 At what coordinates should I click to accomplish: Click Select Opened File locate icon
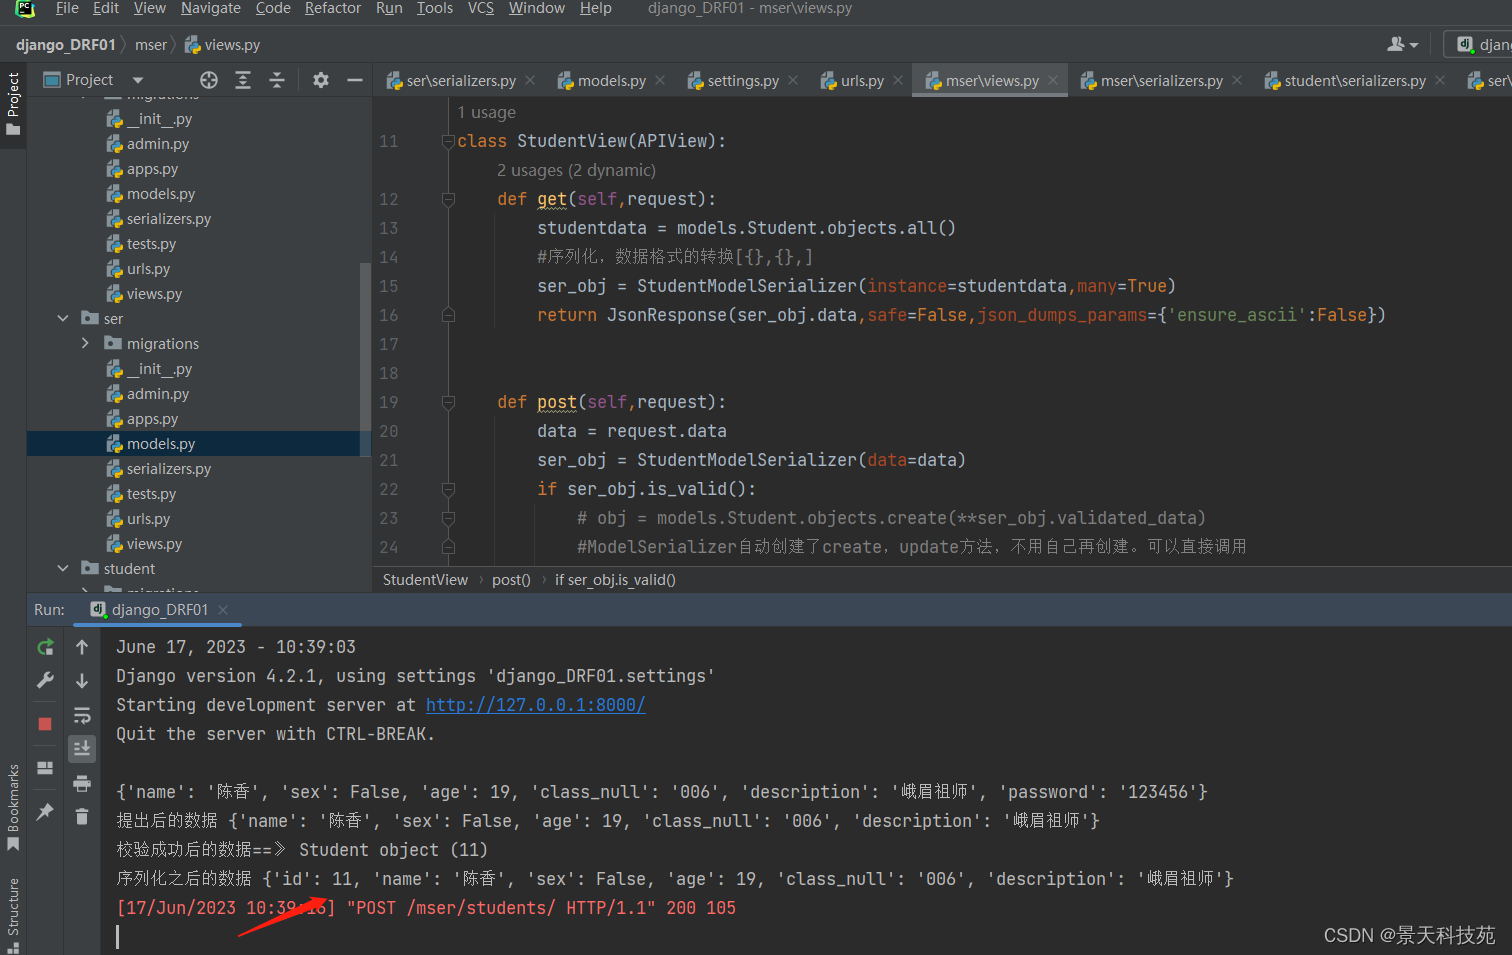(209, 80)
